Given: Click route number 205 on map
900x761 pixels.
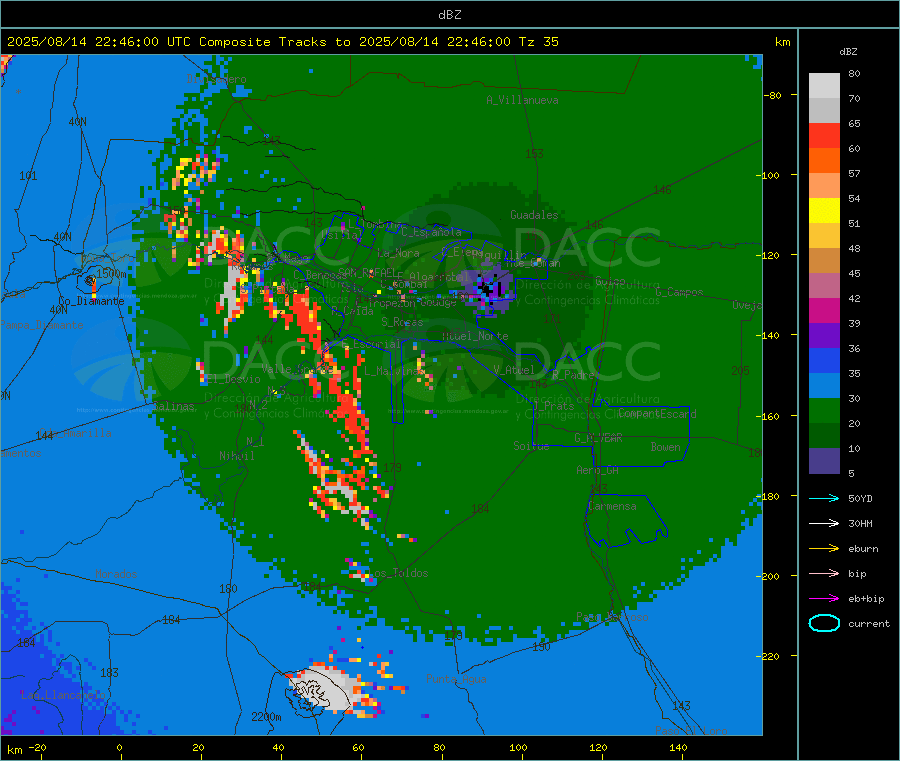Looking at the screenshot, I should pyautogui.click(x=740, y=371).
